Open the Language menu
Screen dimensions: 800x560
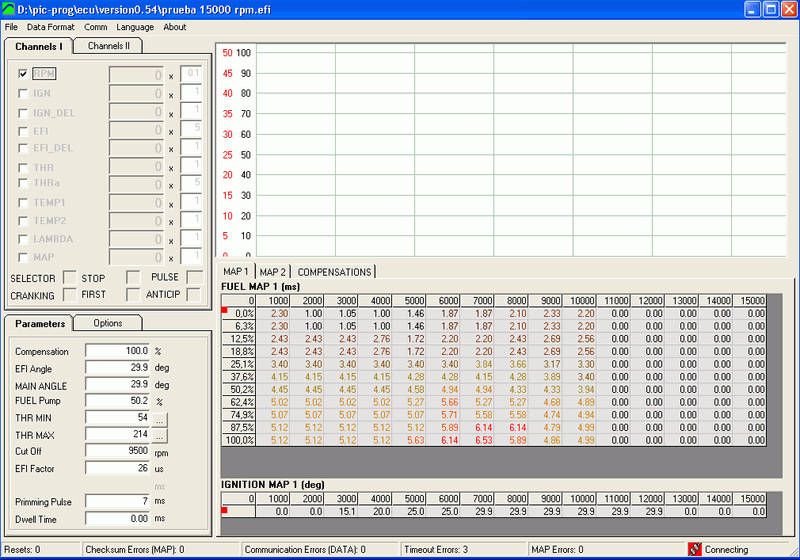click(135, 27)
